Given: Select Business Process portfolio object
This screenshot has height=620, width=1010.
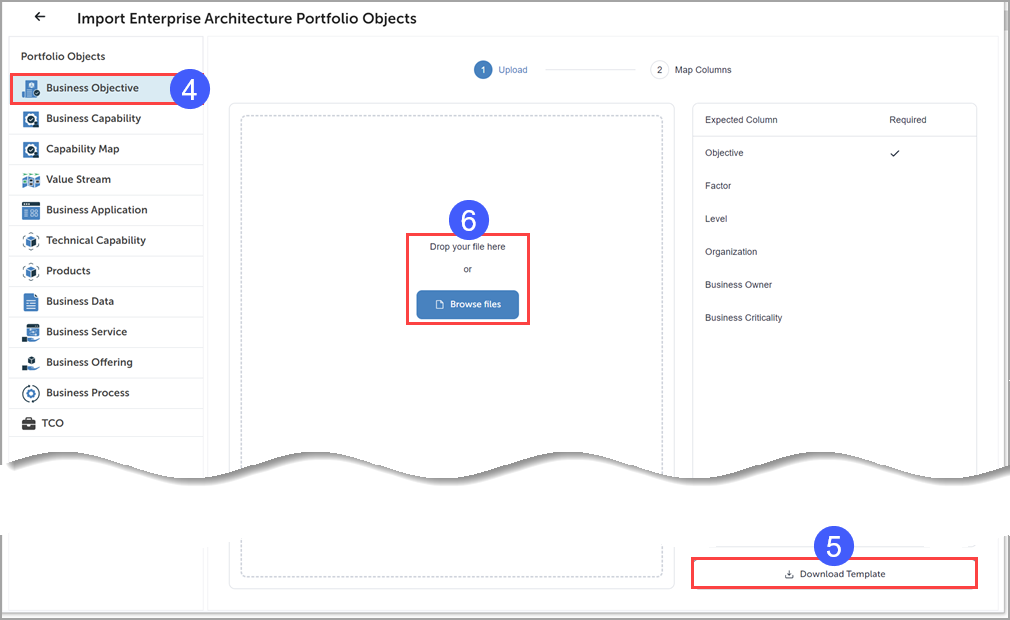Looking at the screenshot, I should point(88,393).
